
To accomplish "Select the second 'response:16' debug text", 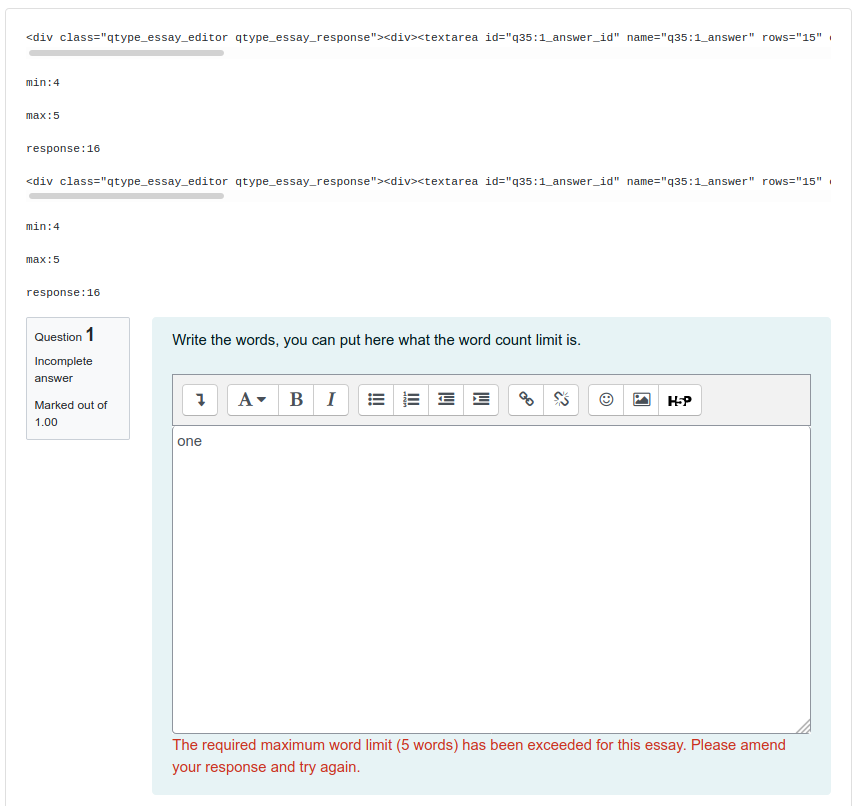I will click(63, 293).
